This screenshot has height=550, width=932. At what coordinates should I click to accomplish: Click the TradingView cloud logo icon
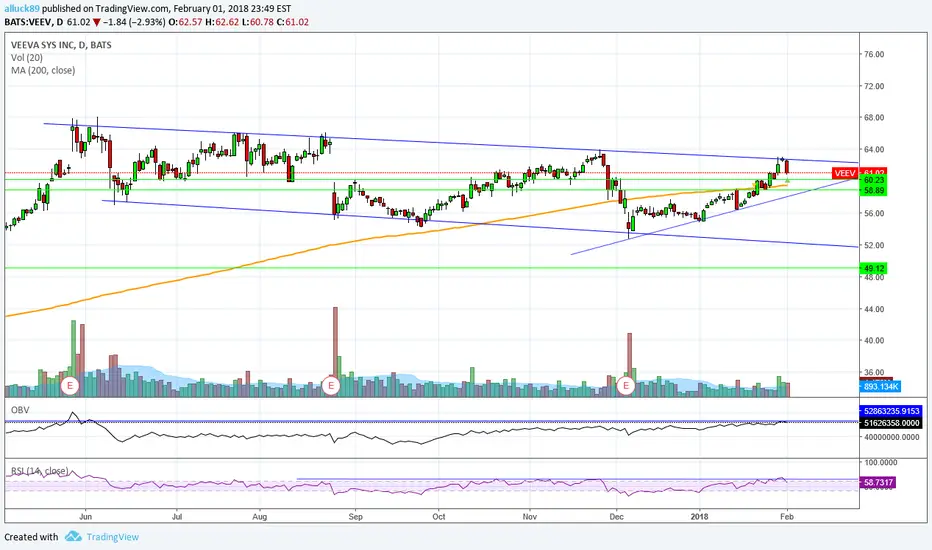73,536
